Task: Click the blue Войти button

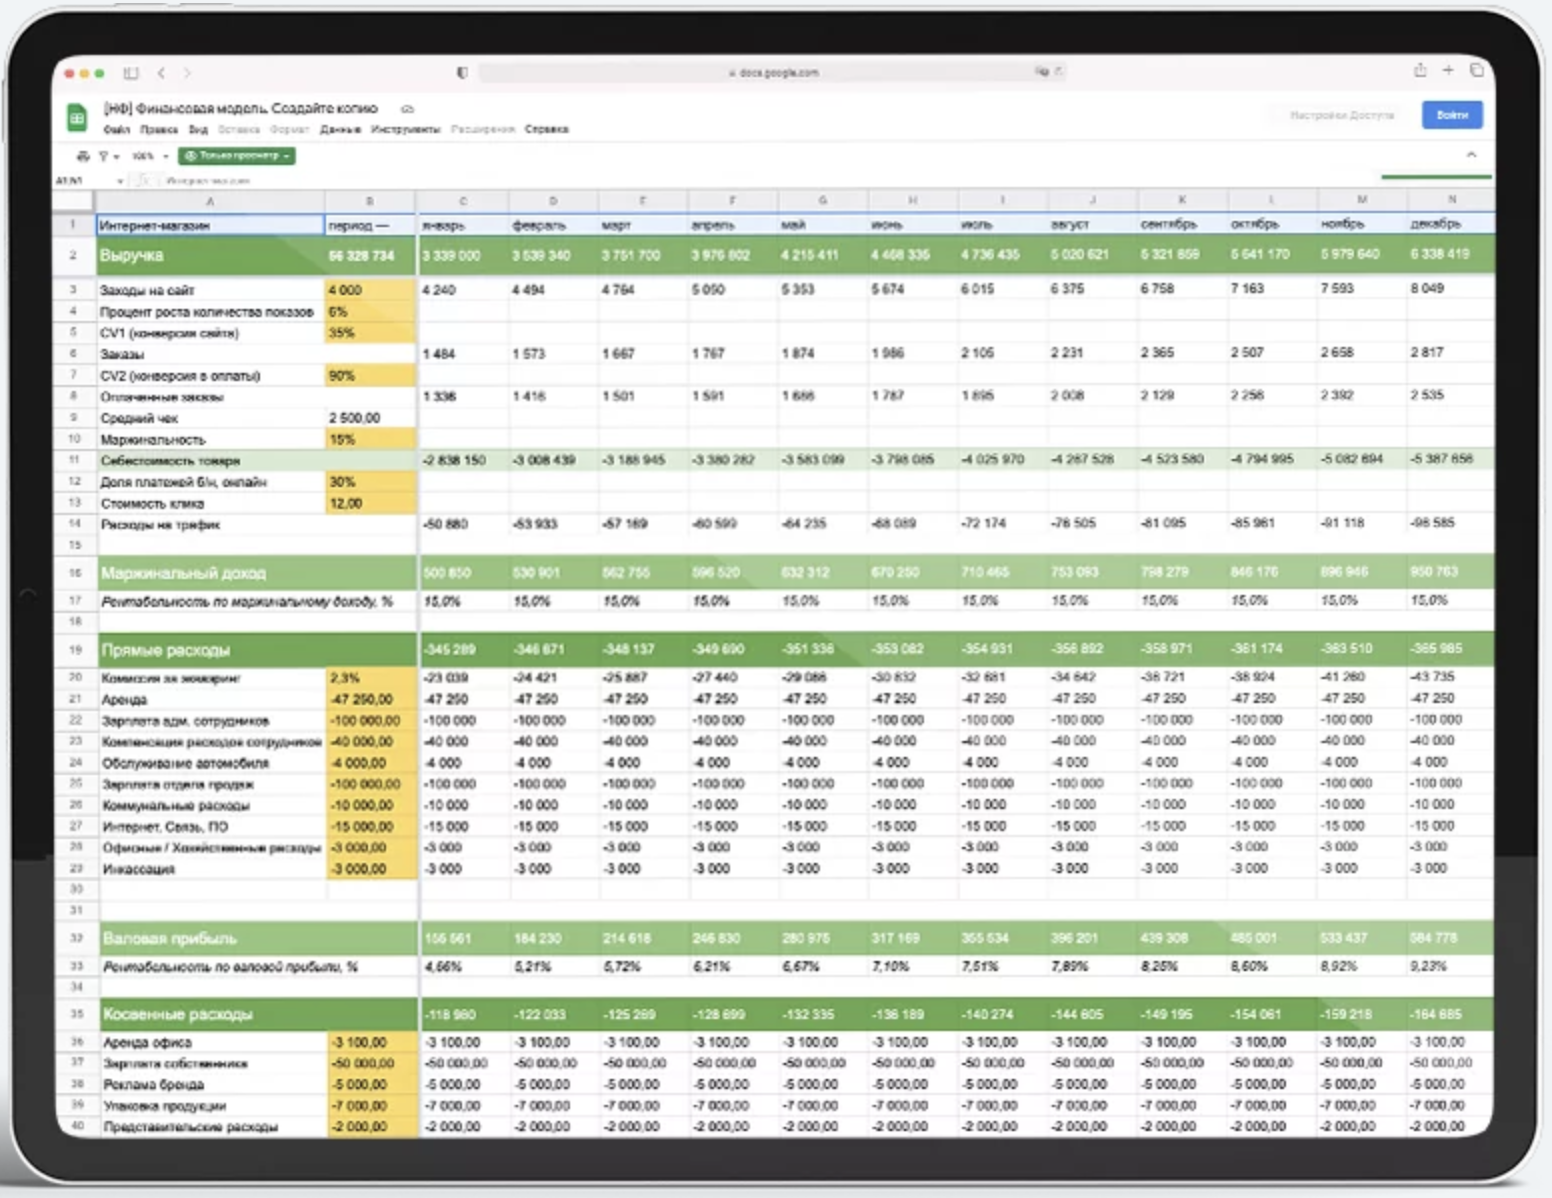Action: [1452, 115]
